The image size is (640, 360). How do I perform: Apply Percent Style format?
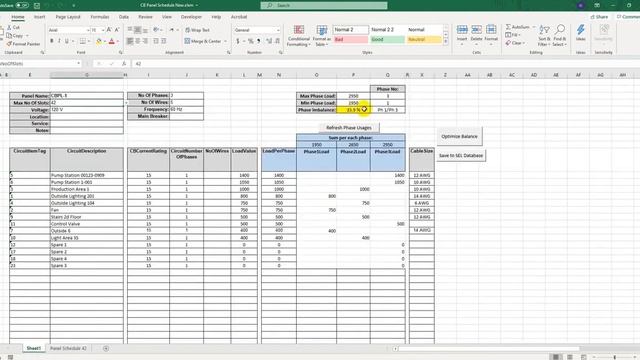click(x=251, y=41)
